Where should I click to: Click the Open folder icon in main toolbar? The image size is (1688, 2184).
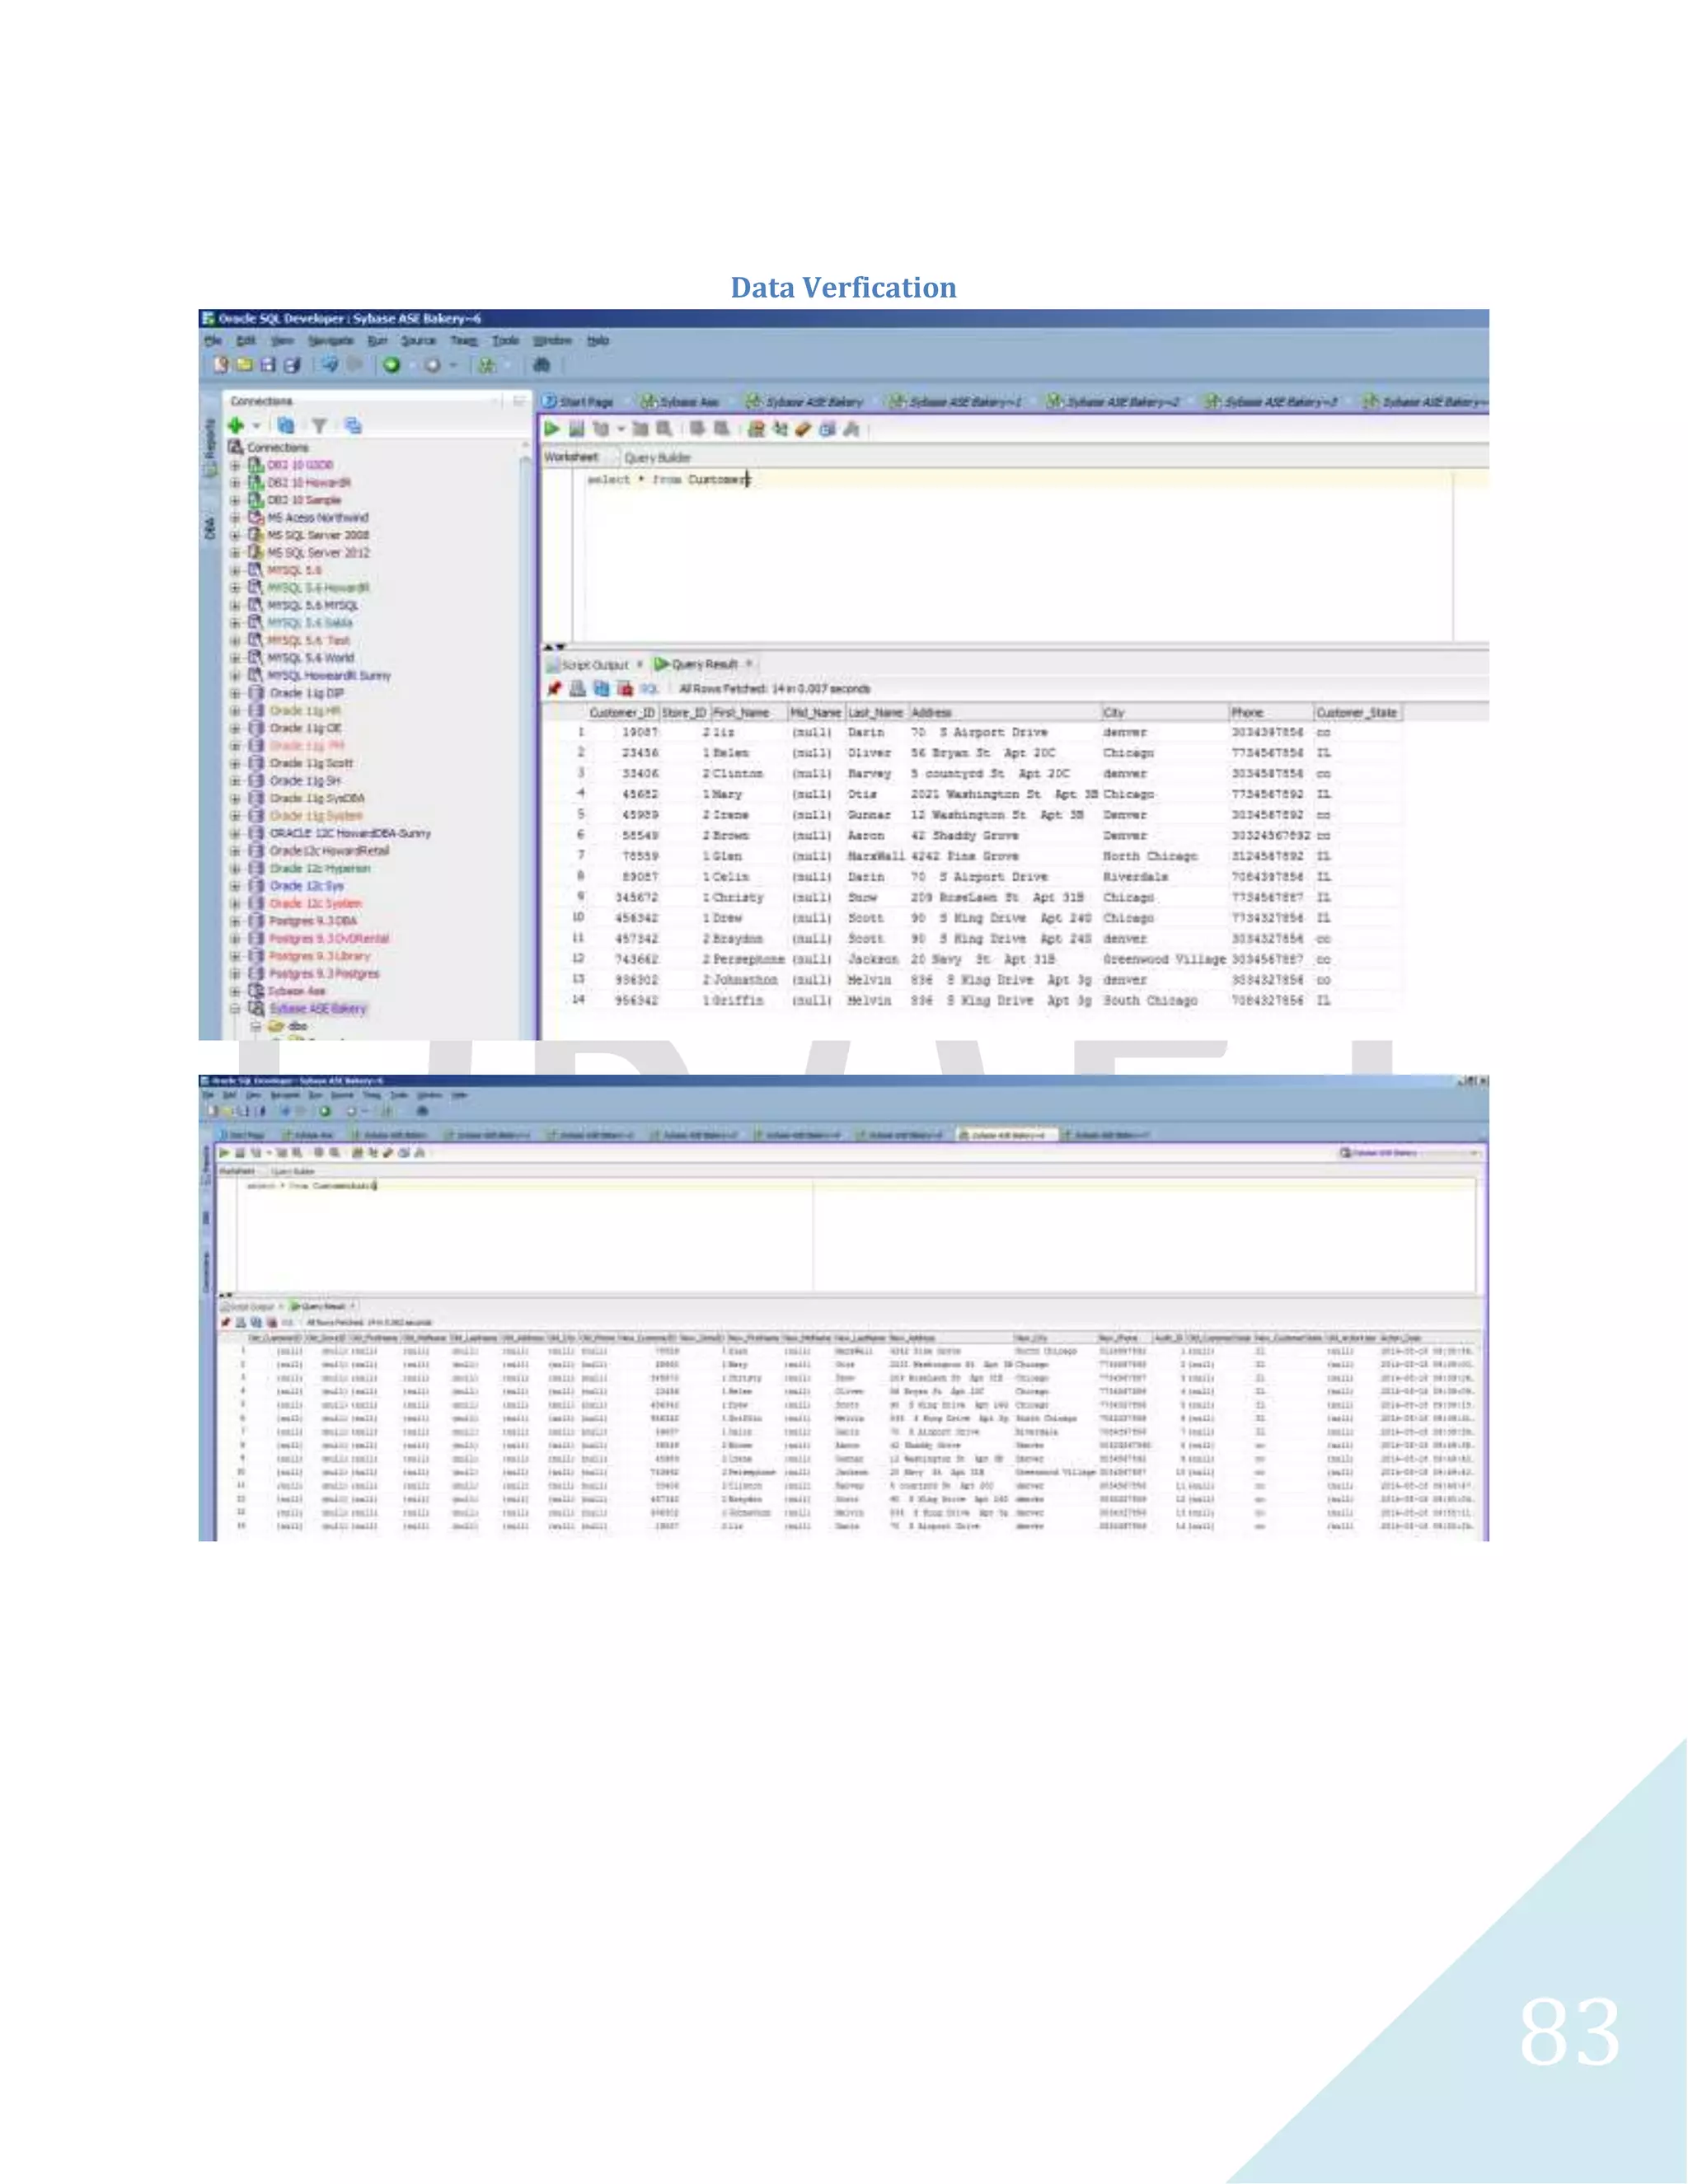pos(244,365)
